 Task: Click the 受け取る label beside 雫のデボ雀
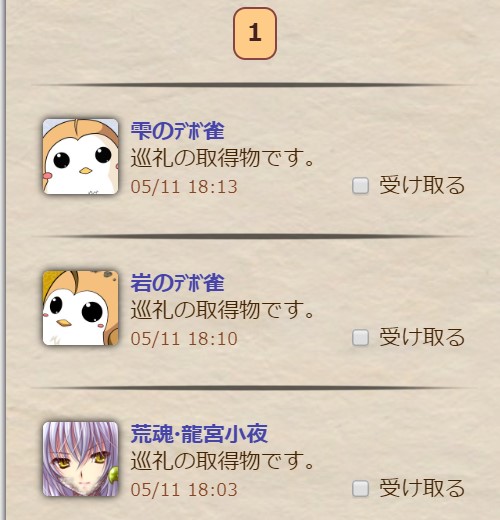pyautogui.click(x=422, y=185)
